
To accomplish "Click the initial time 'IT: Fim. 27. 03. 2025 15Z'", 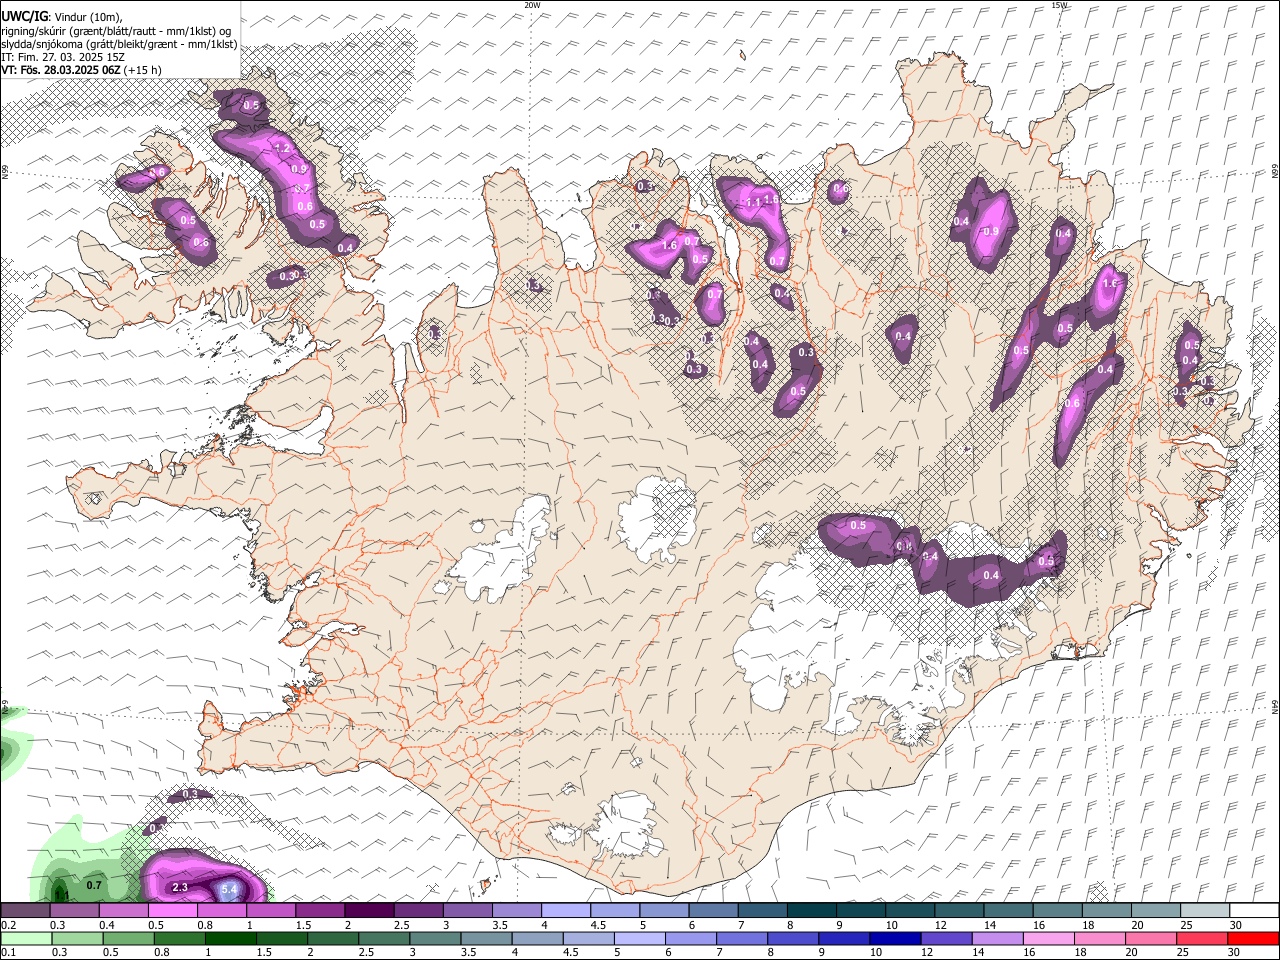I will [x=63, y=57].
